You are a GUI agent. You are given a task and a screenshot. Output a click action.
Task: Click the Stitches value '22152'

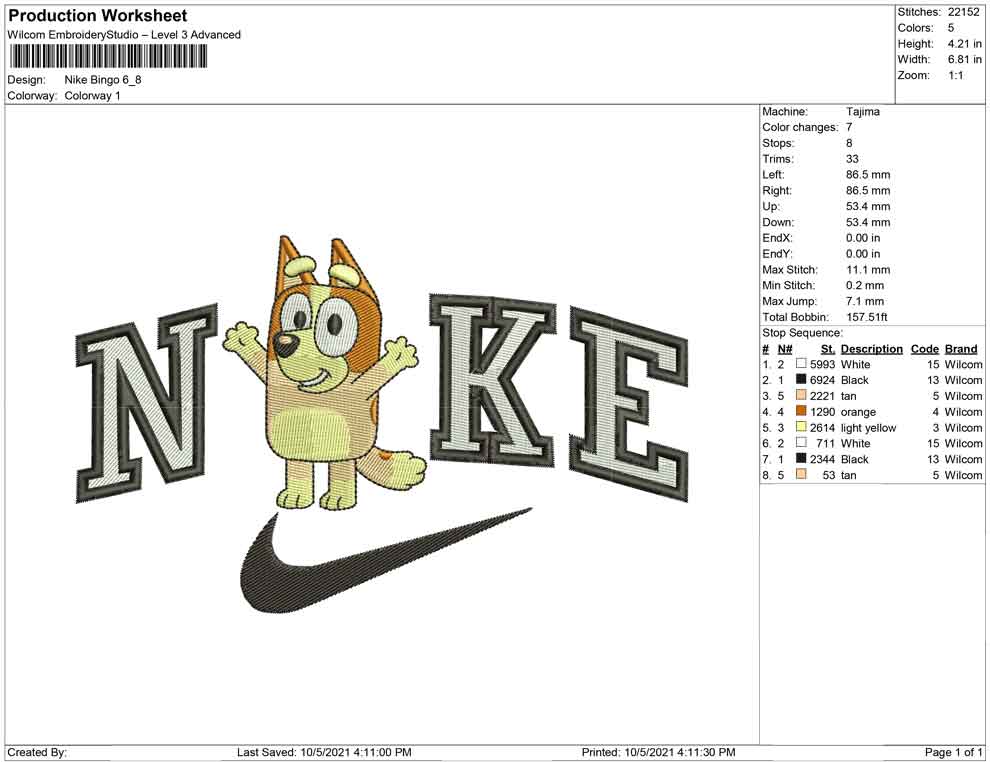(963, 12)
